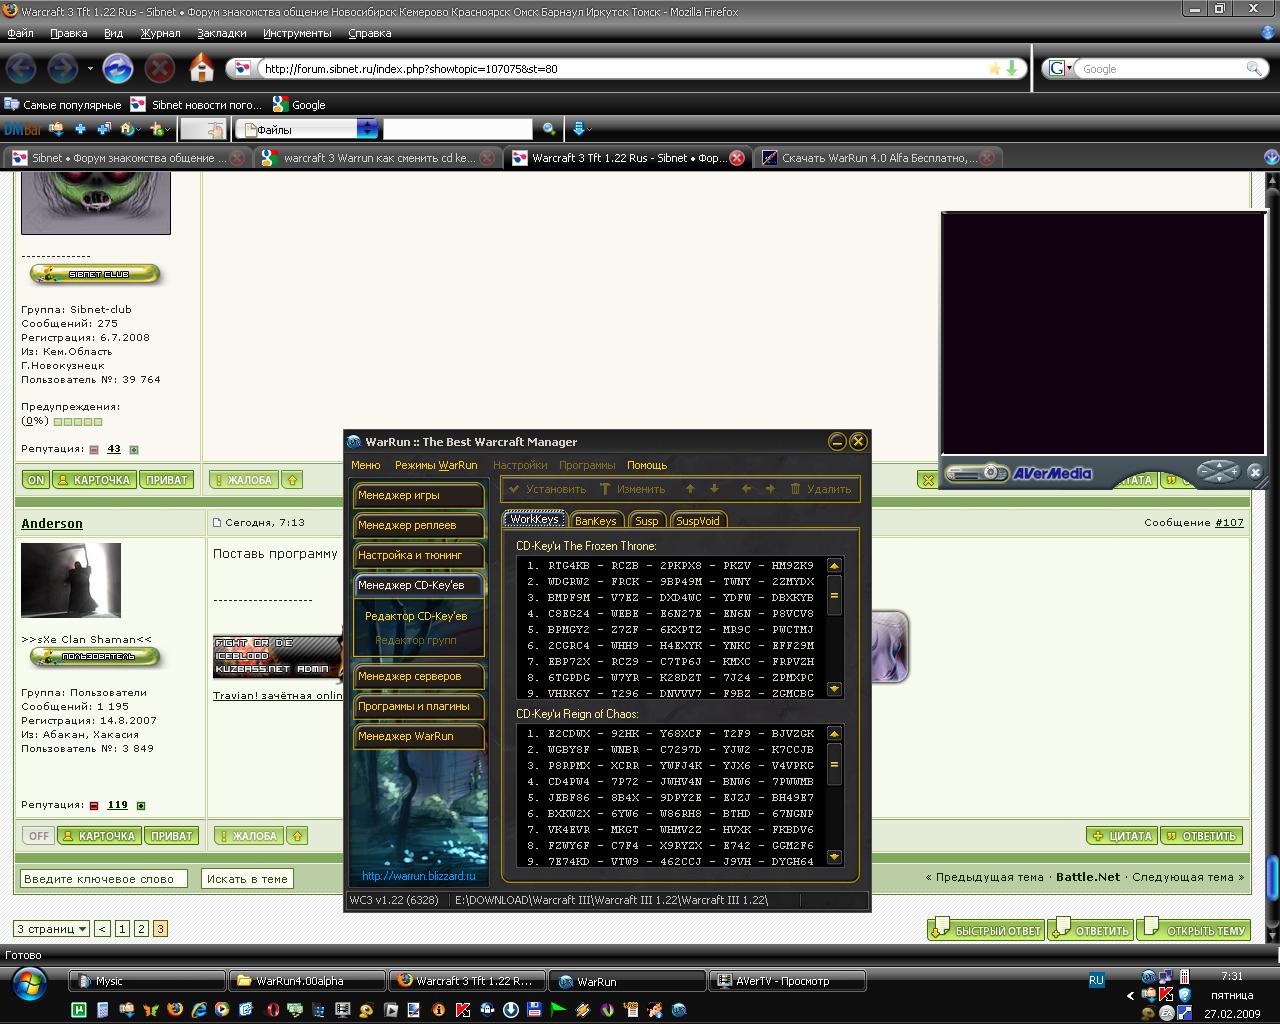Open the WarRun Меню menu
Viewport: 1280px width, 1024px height.
(366, 465)
